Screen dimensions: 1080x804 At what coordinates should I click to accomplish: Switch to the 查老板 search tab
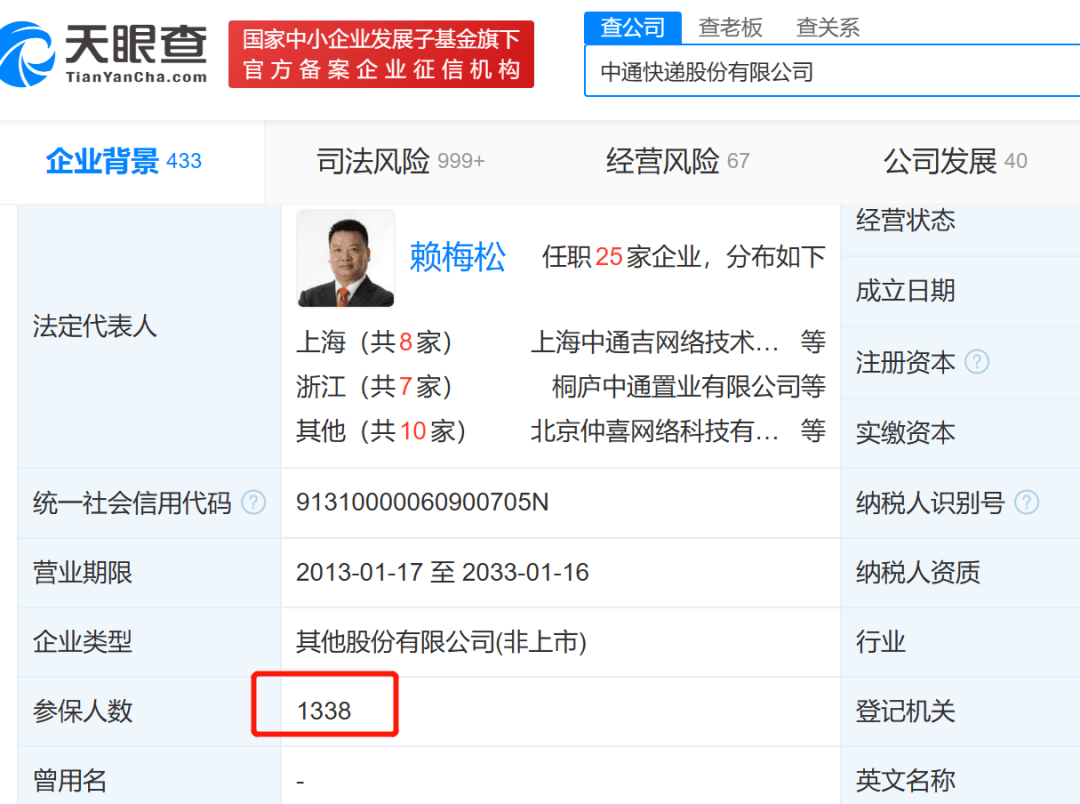[x=731, y=28]
